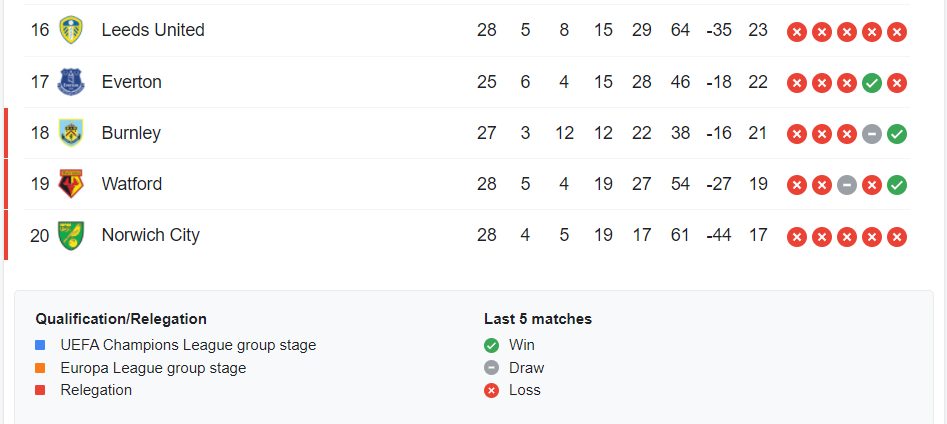The height and width of the screenshot is (424, 947).
Task: Click Watford's grey draw result icon
Action: point(847,185)
